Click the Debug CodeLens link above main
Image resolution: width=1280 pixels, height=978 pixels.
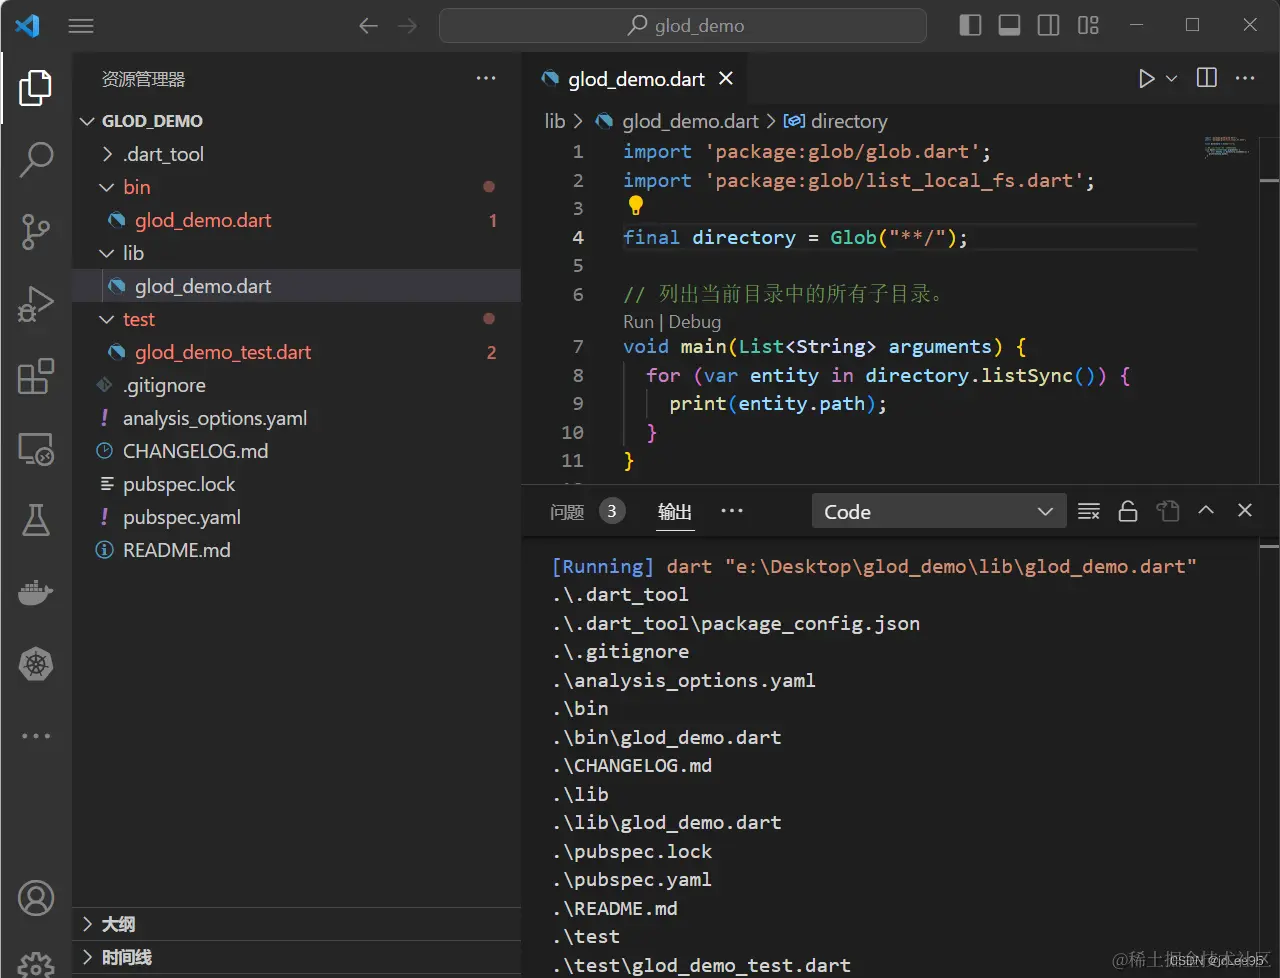point(694,322)
